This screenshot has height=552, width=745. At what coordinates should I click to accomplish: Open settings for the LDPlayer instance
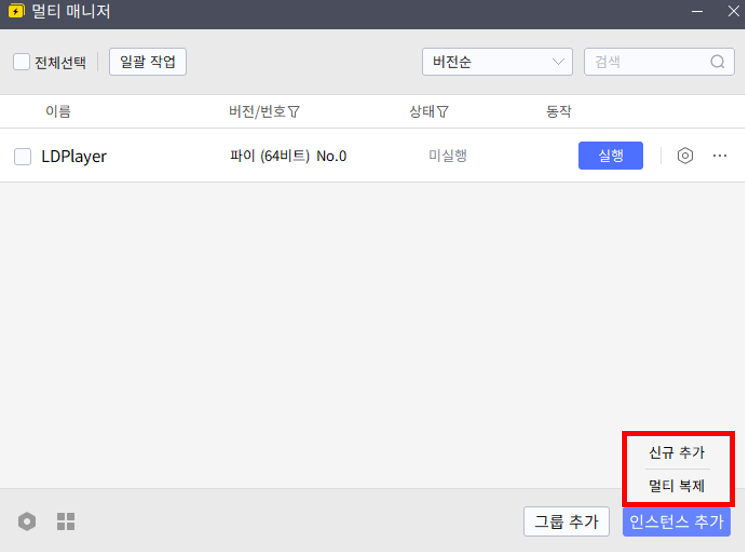(x=685, y=156)
